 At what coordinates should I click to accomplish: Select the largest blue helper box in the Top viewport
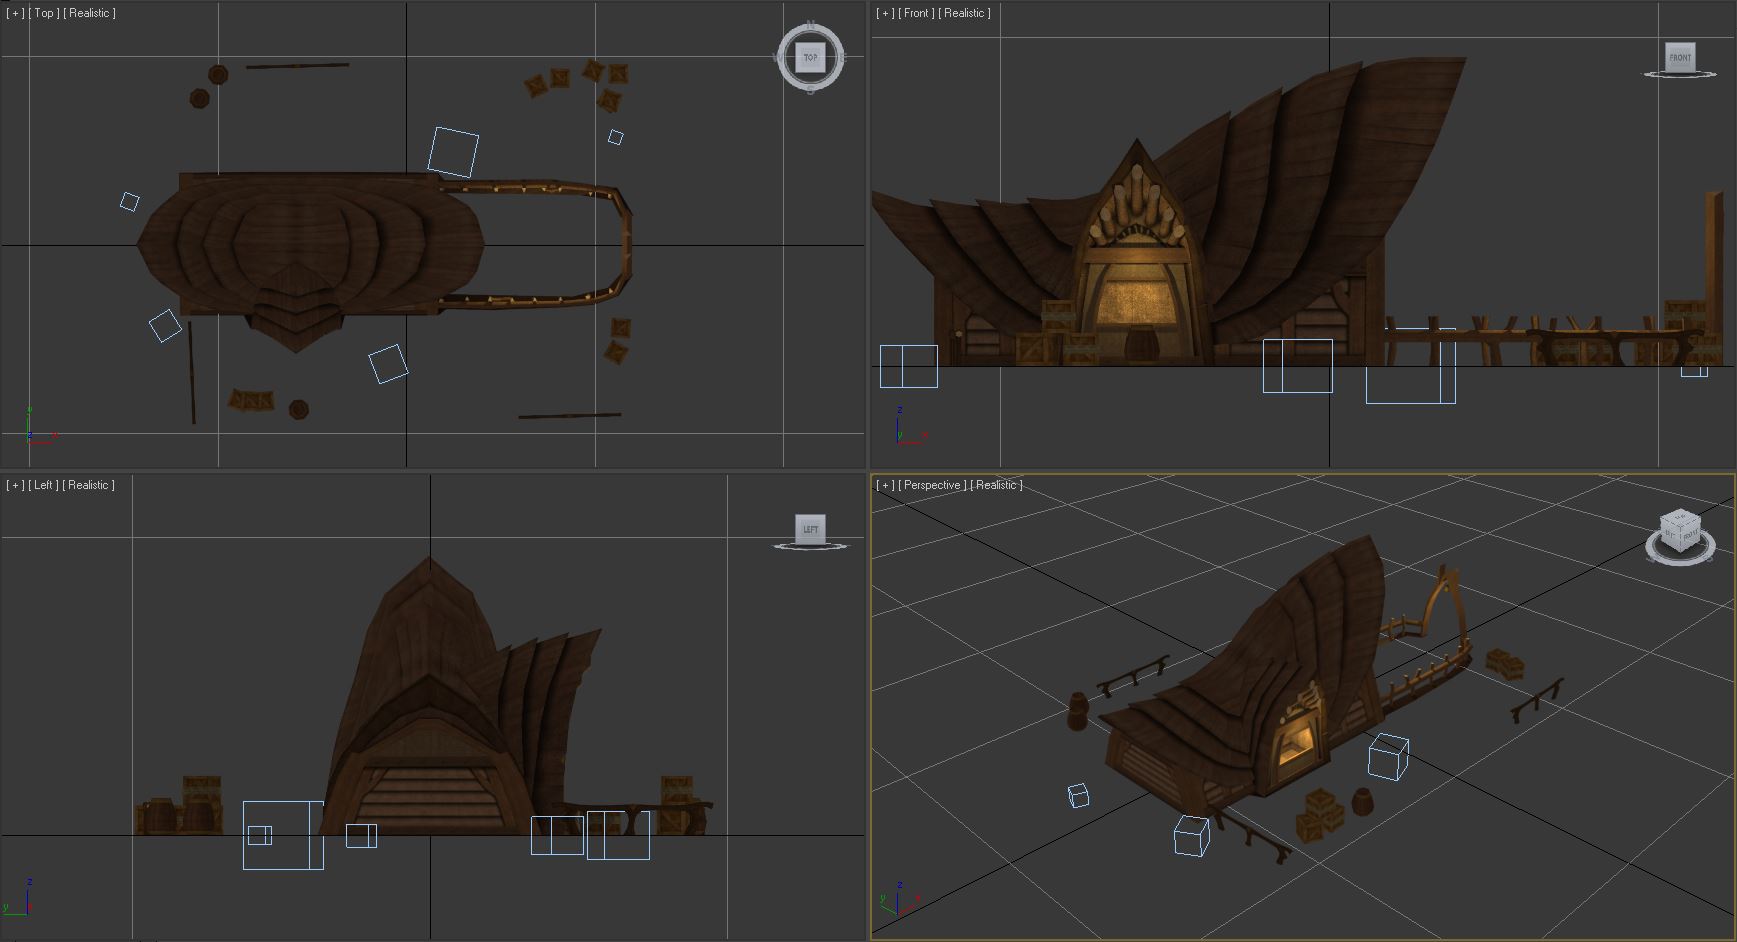pos(453,152)
